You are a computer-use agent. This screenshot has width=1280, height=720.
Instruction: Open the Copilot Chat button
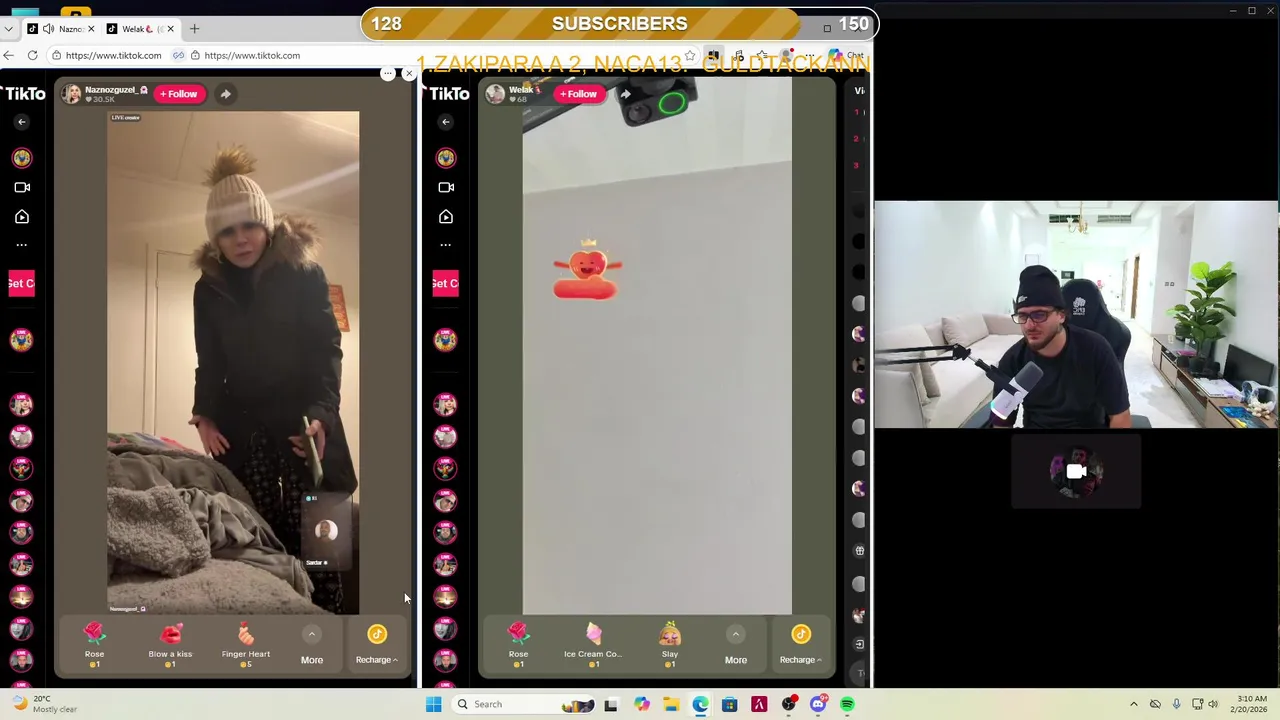pyautogui.click(x=846, y=56)
